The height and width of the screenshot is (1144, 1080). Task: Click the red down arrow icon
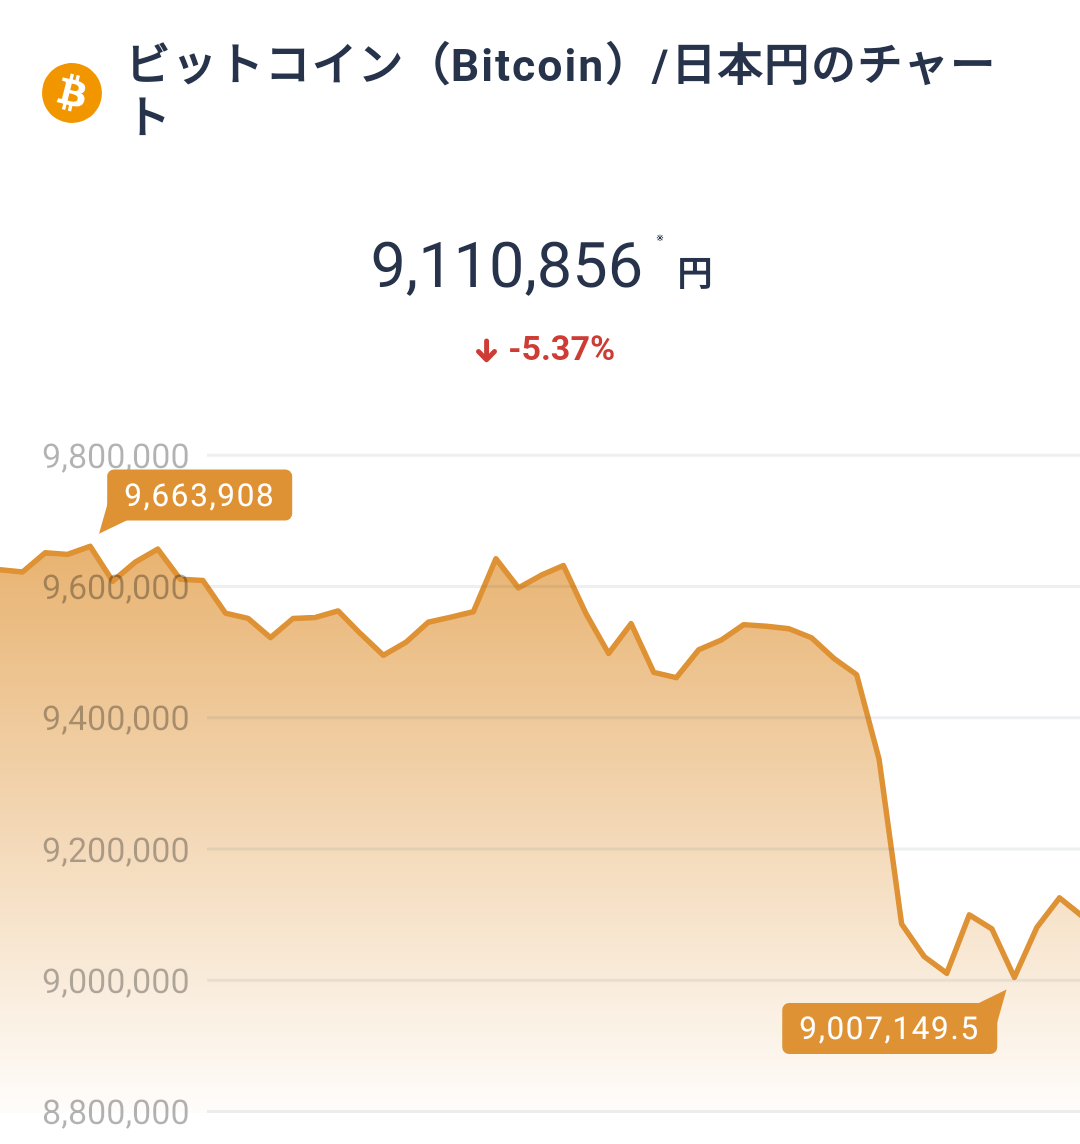[487, 350]
